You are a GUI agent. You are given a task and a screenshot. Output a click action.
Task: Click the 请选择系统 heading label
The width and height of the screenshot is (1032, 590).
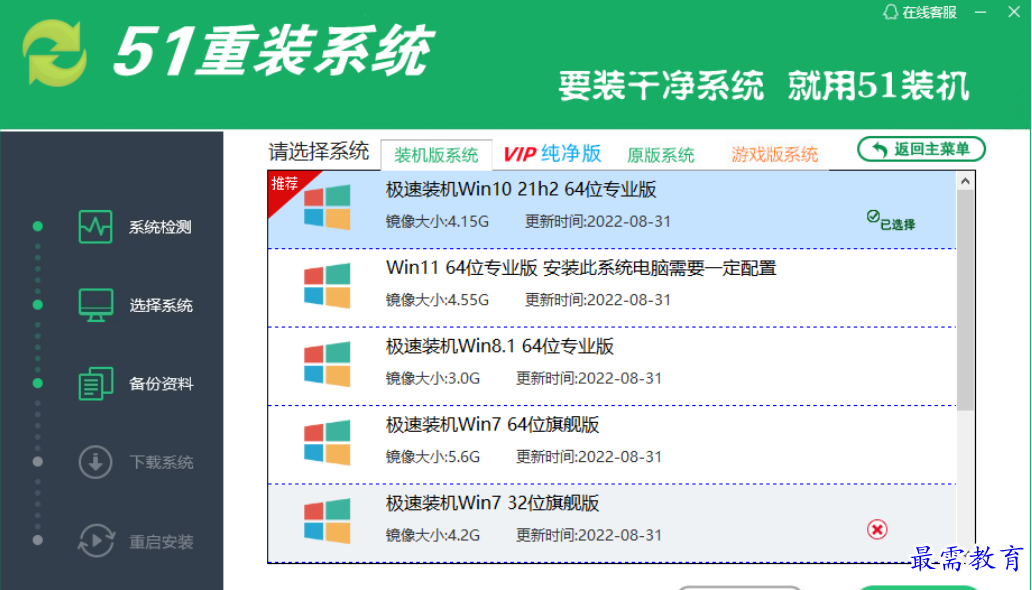(319, 151)
